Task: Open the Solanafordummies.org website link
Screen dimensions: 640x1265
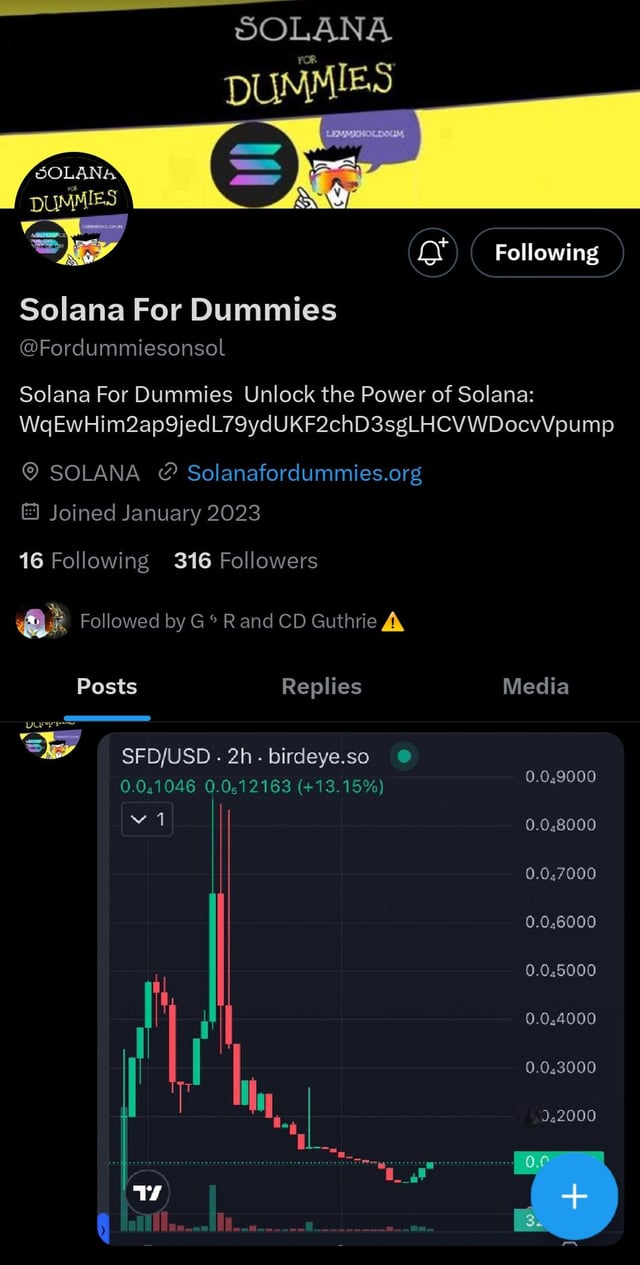Action: [x=304, y=473]
